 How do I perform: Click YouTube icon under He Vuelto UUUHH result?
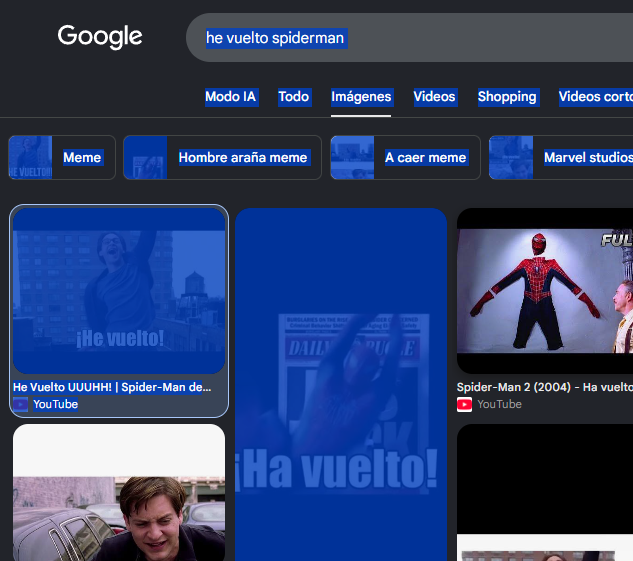[x=21, y=404]
